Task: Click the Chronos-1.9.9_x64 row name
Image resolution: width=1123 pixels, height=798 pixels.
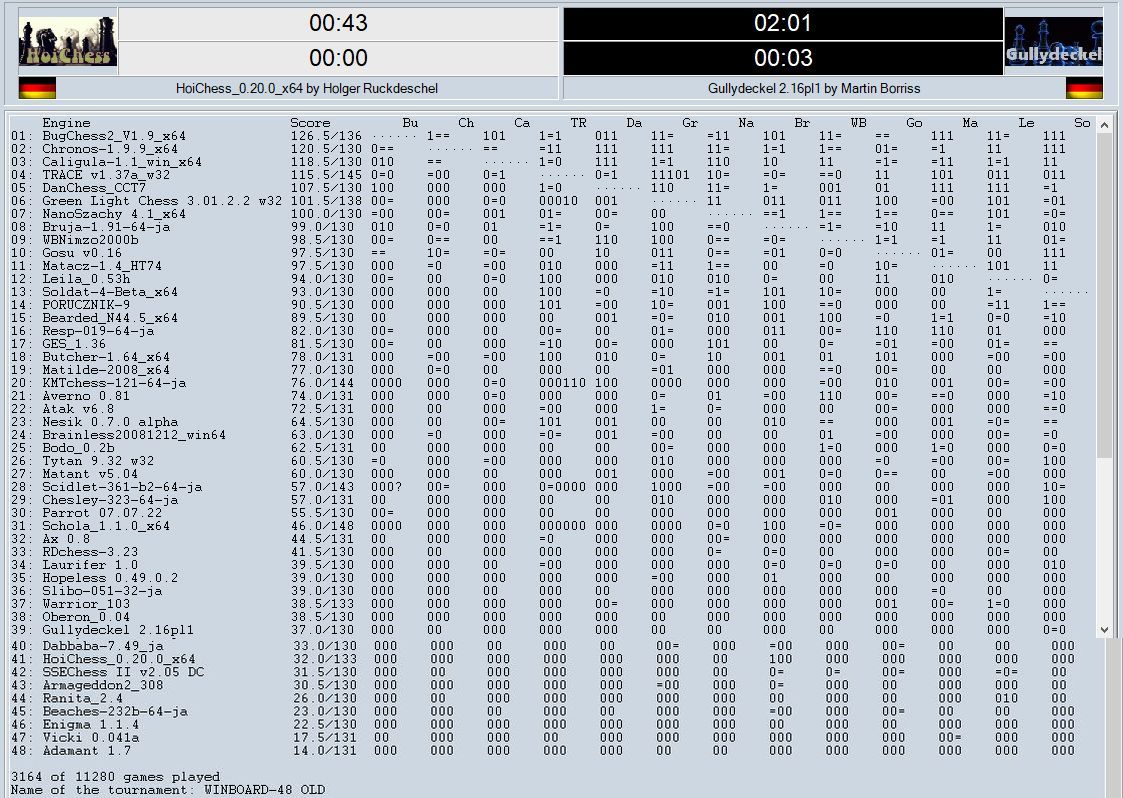Action: click(110, 149)
